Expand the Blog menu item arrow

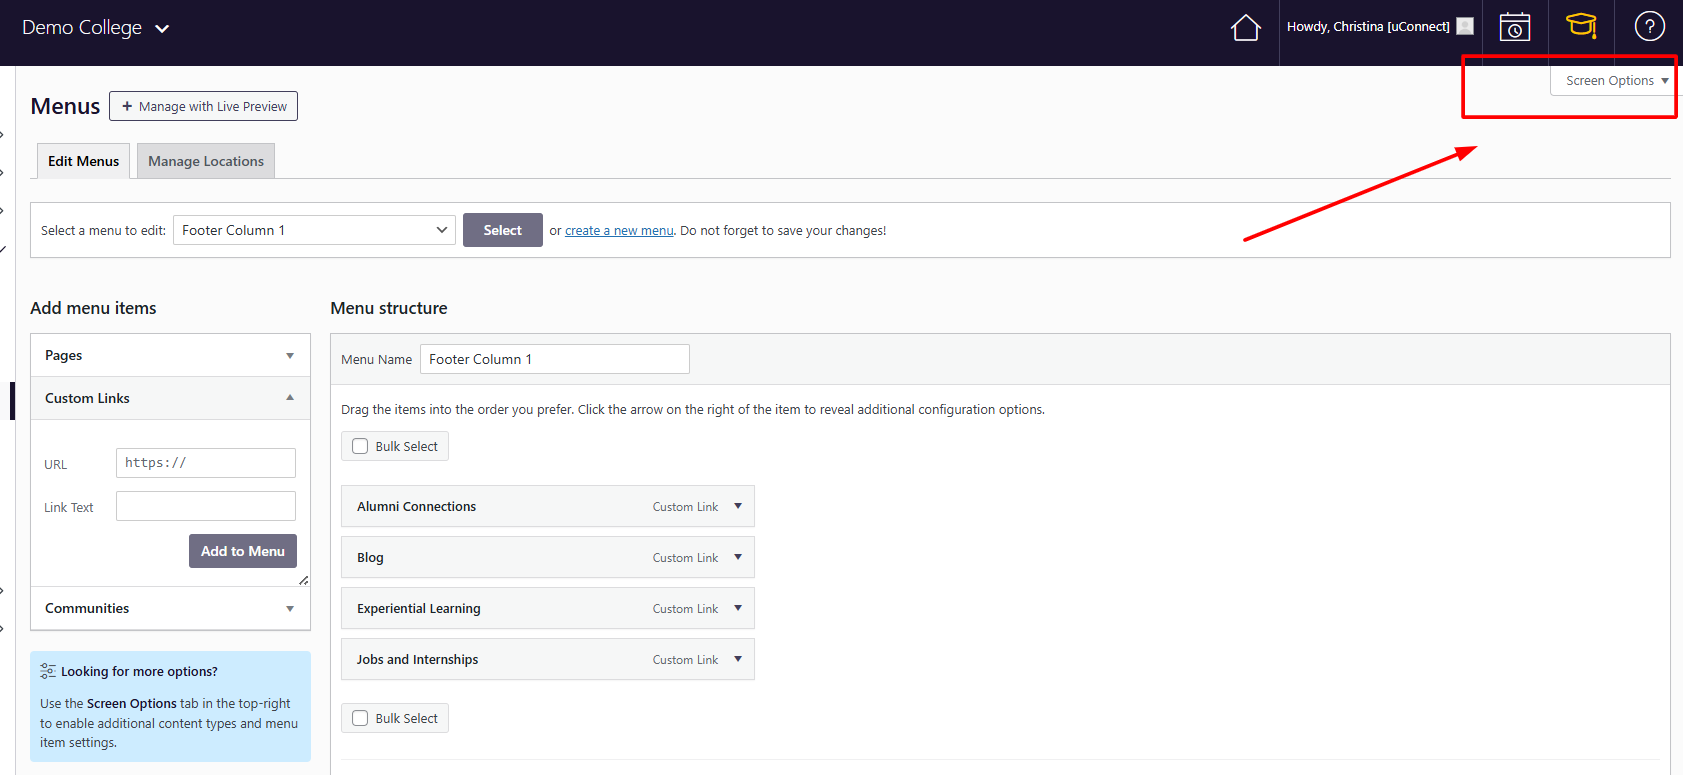[738, 557]
